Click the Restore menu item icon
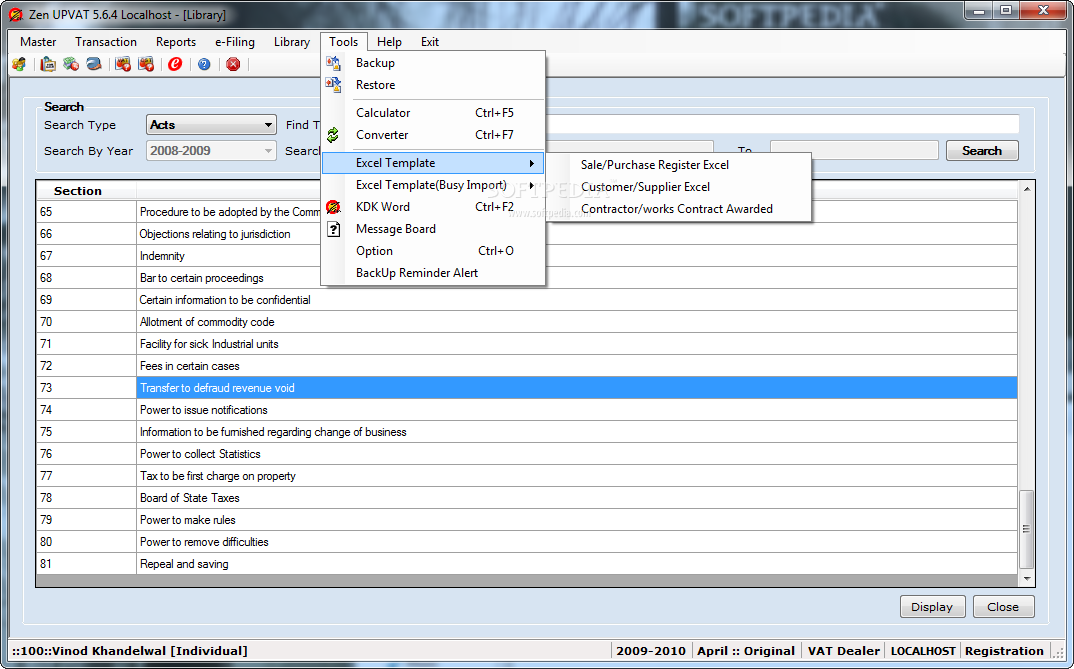 [333, 85]
